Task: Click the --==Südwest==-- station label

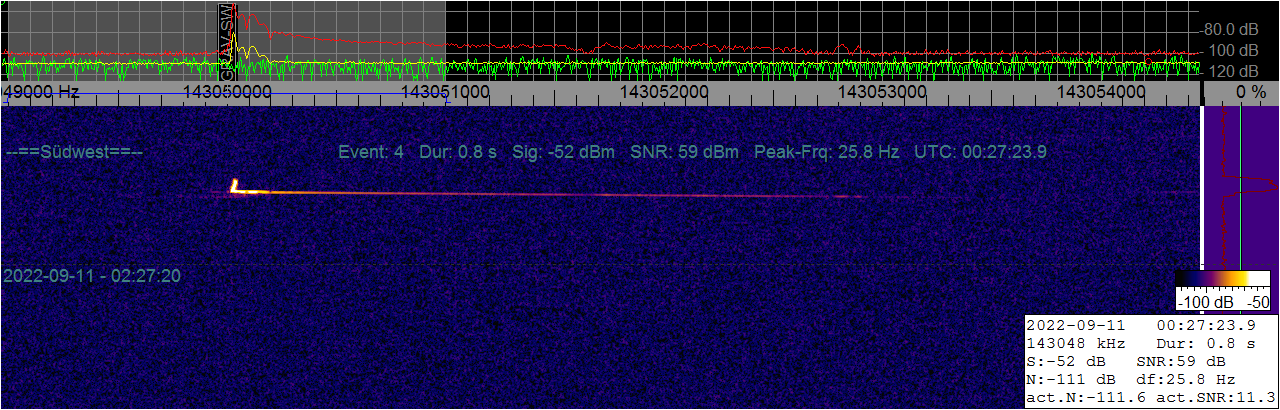Action: tap(74, 152)
